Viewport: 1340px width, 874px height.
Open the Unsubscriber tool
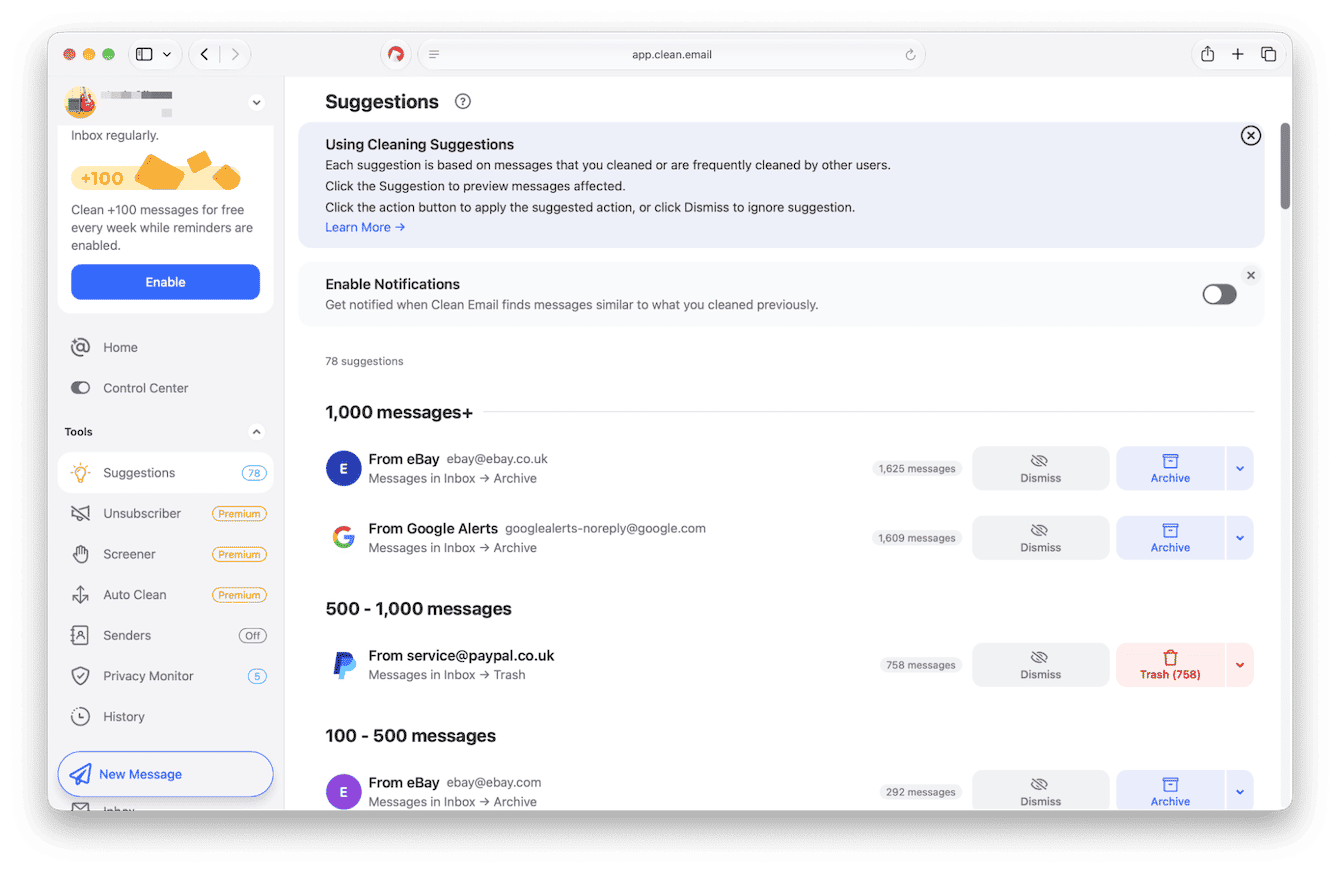pos(165,514)
